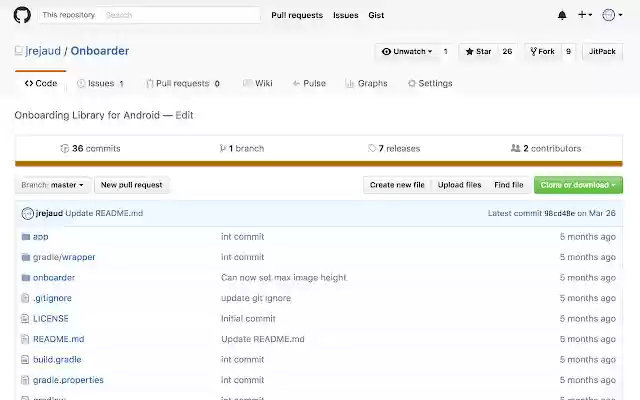Click Upload files button
The width and height of the screenshot is (640, 400).
coord(459,185)
